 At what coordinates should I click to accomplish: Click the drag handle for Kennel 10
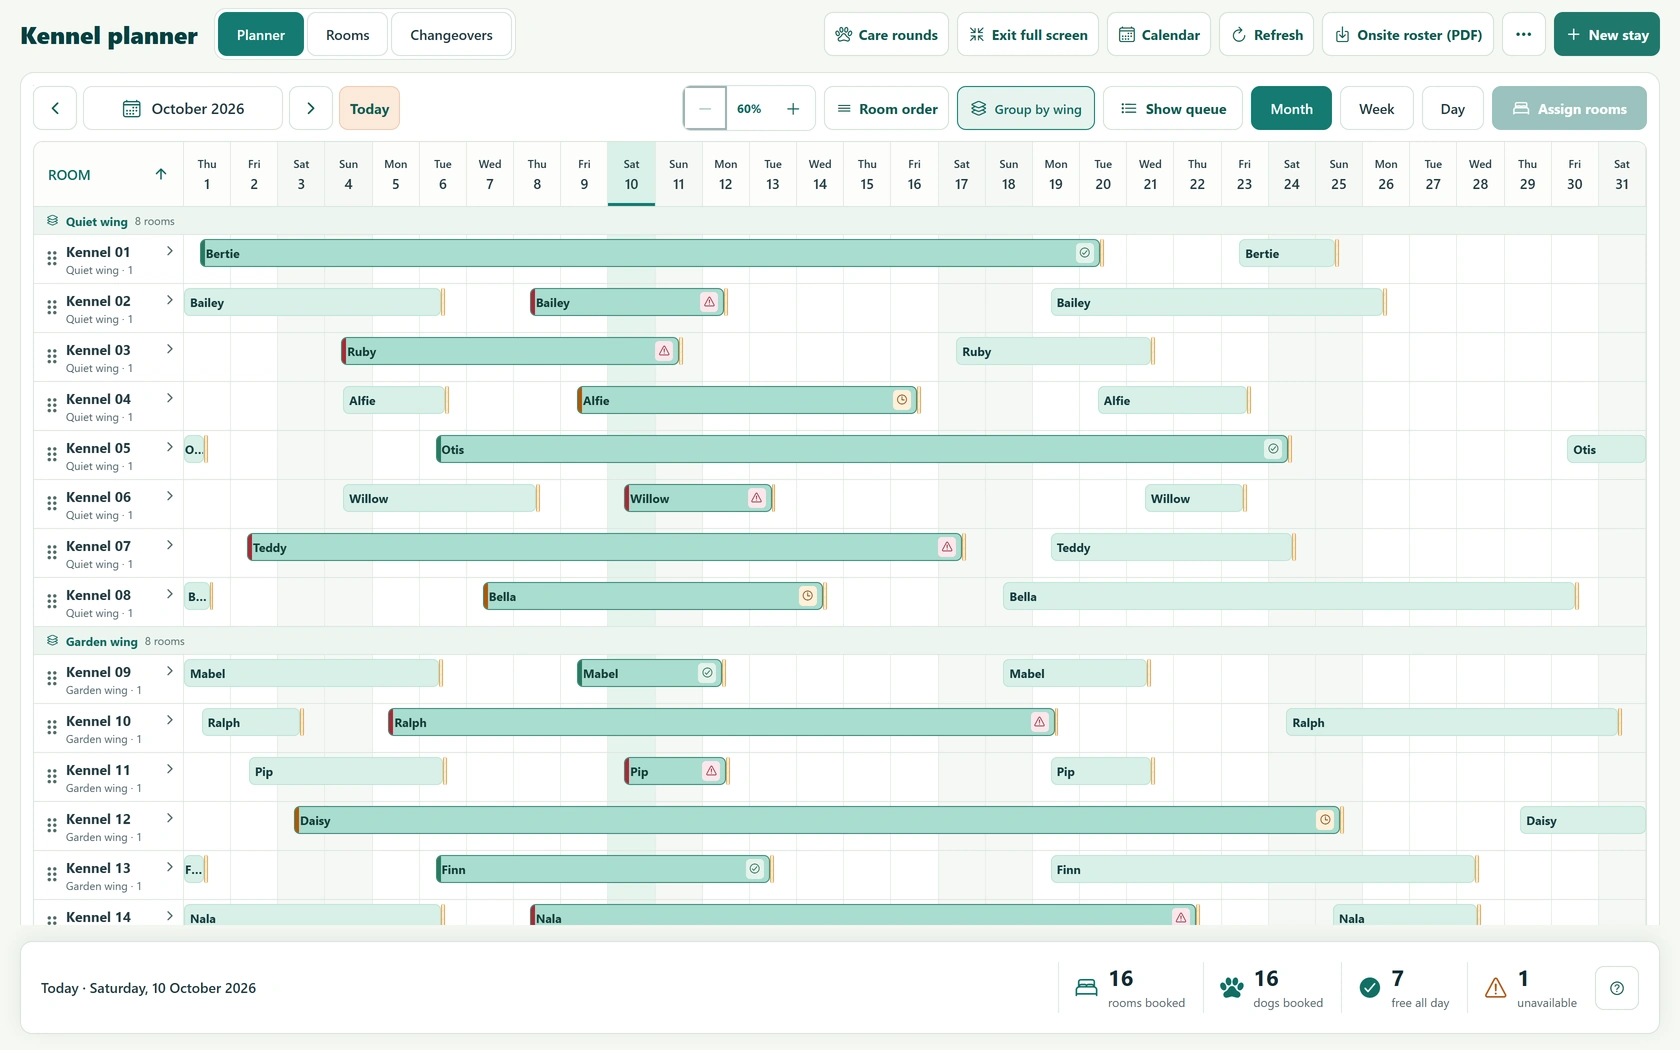pos(52,728)
